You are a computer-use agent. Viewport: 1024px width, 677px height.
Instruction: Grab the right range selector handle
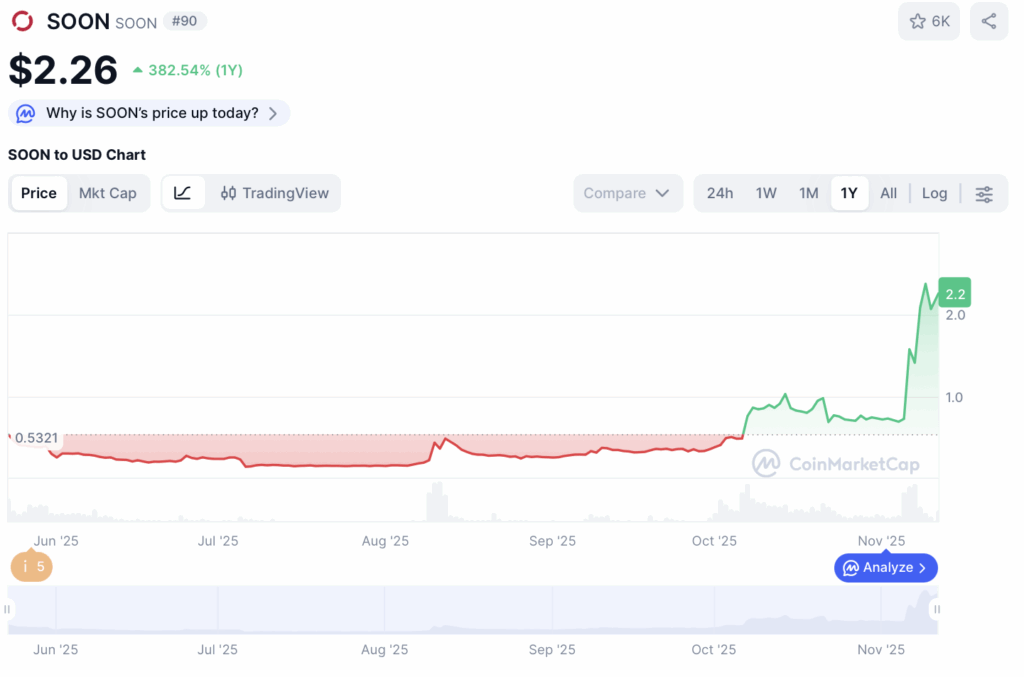coord(936,609)
